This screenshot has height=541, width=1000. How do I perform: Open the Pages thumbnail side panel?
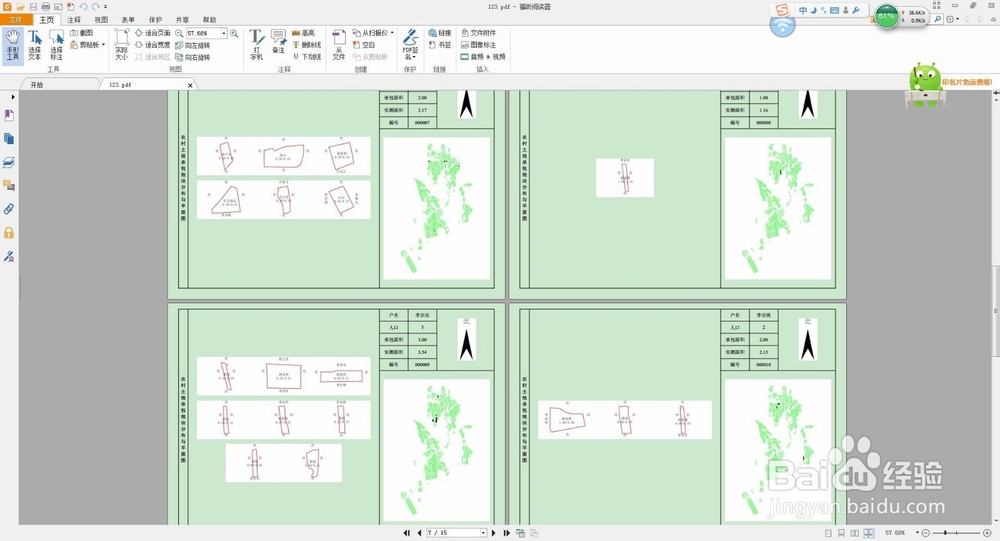coord(9,138)
